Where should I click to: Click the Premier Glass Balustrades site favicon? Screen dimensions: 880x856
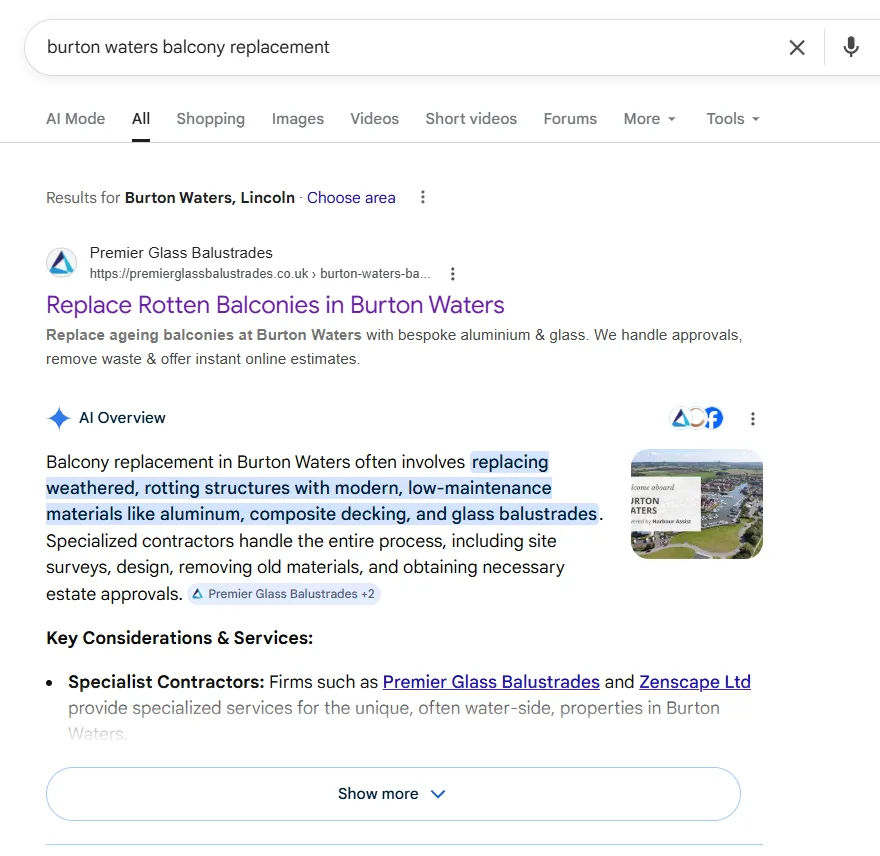point(61,262)
